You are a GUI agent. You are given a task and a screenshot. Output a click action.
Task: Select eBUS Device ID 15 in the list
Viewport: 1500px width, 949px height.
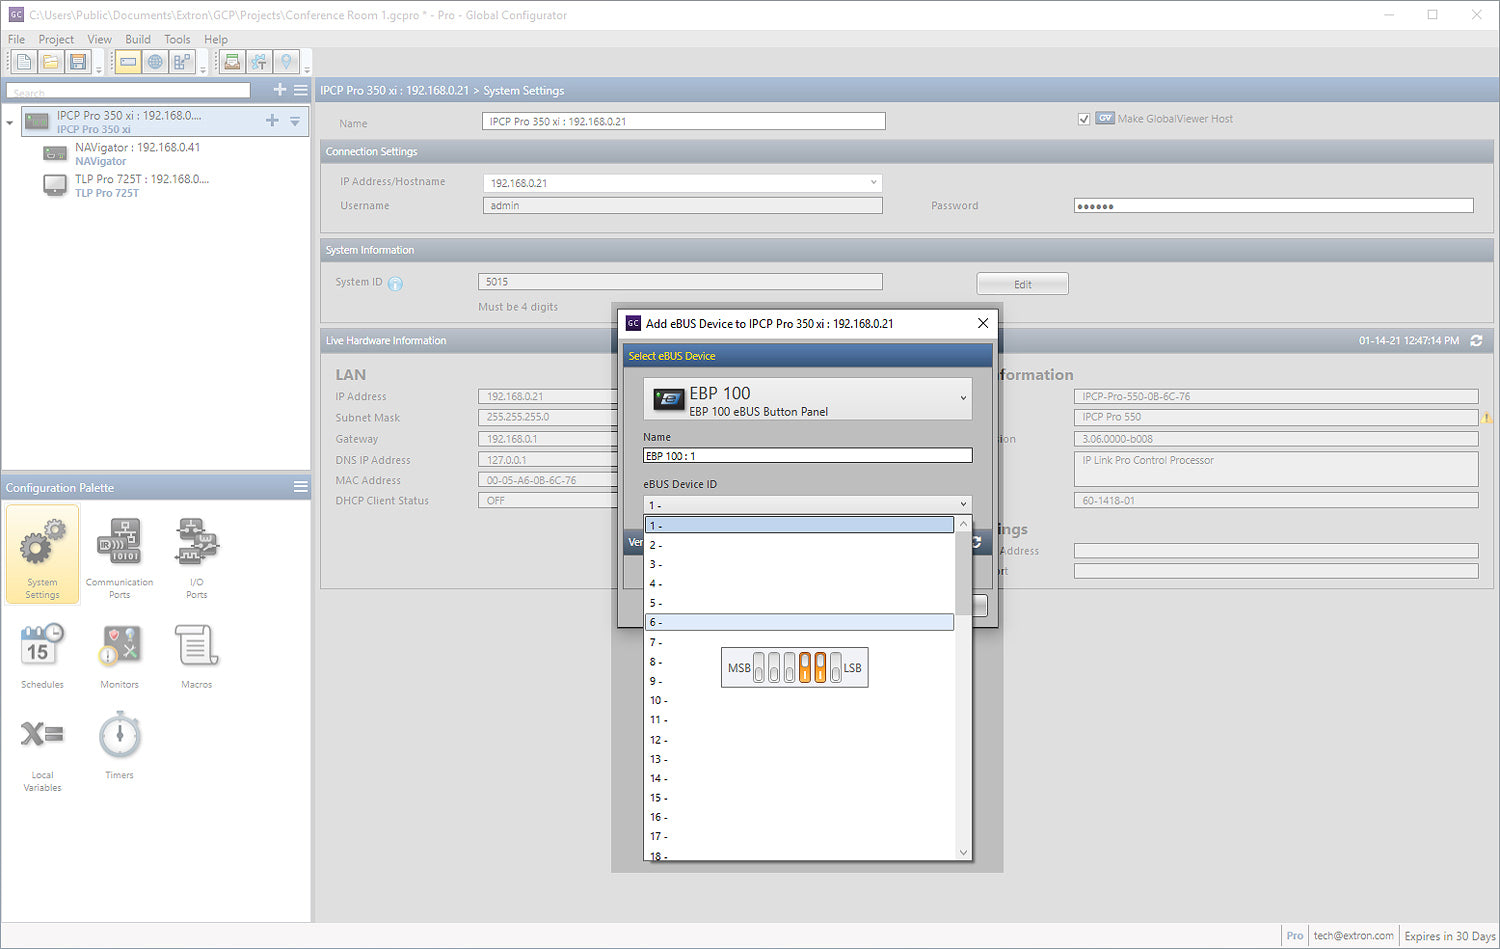[799, 798]
